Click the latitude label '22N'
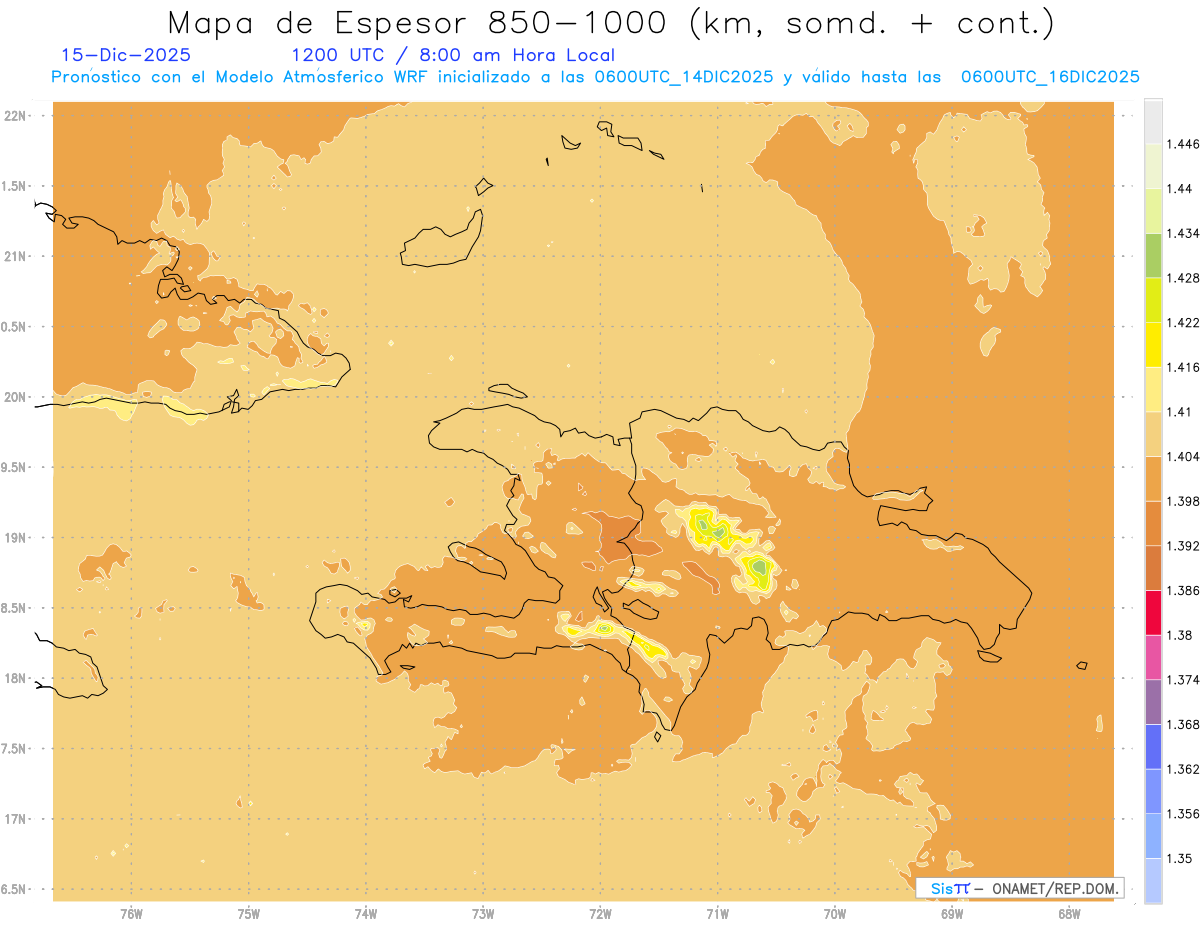This screenshot has width=1200, height=927. (15, 115)
